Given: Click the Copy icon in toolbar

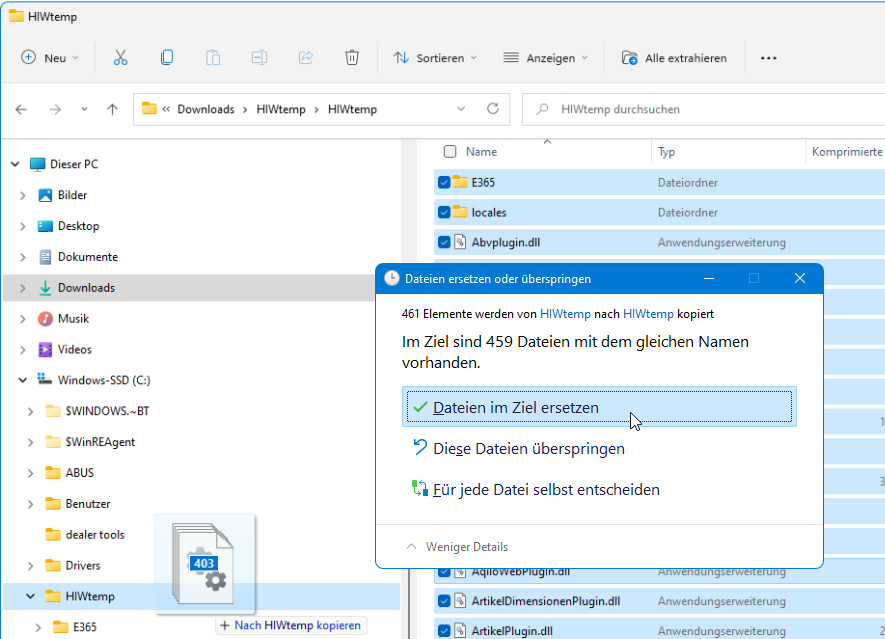Looking at the screenshot, I should tap(167, 58).
